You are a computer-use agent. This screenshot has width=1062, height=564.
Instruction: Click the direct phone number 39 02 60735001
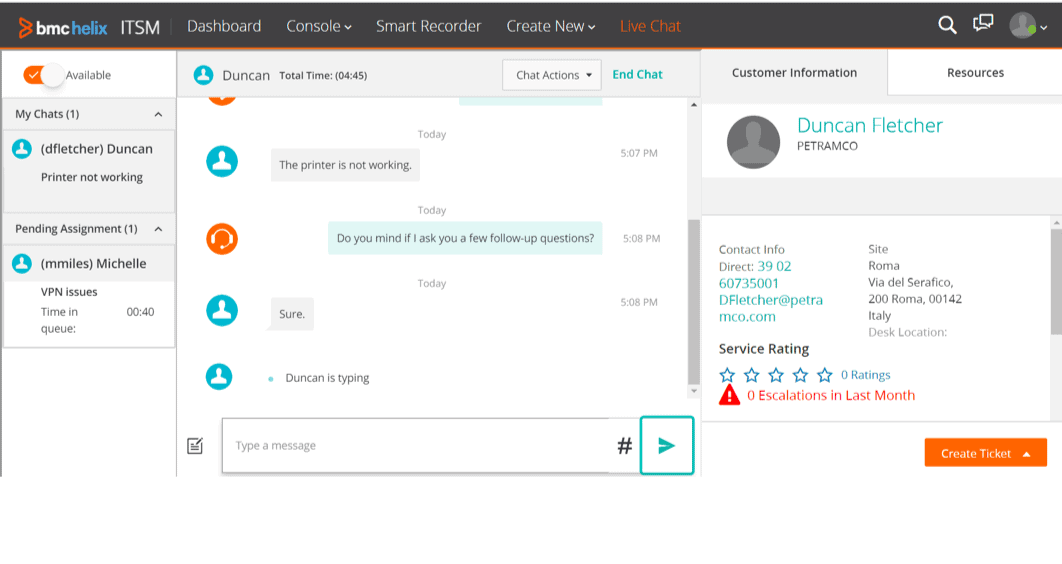[x=755, y=274]
